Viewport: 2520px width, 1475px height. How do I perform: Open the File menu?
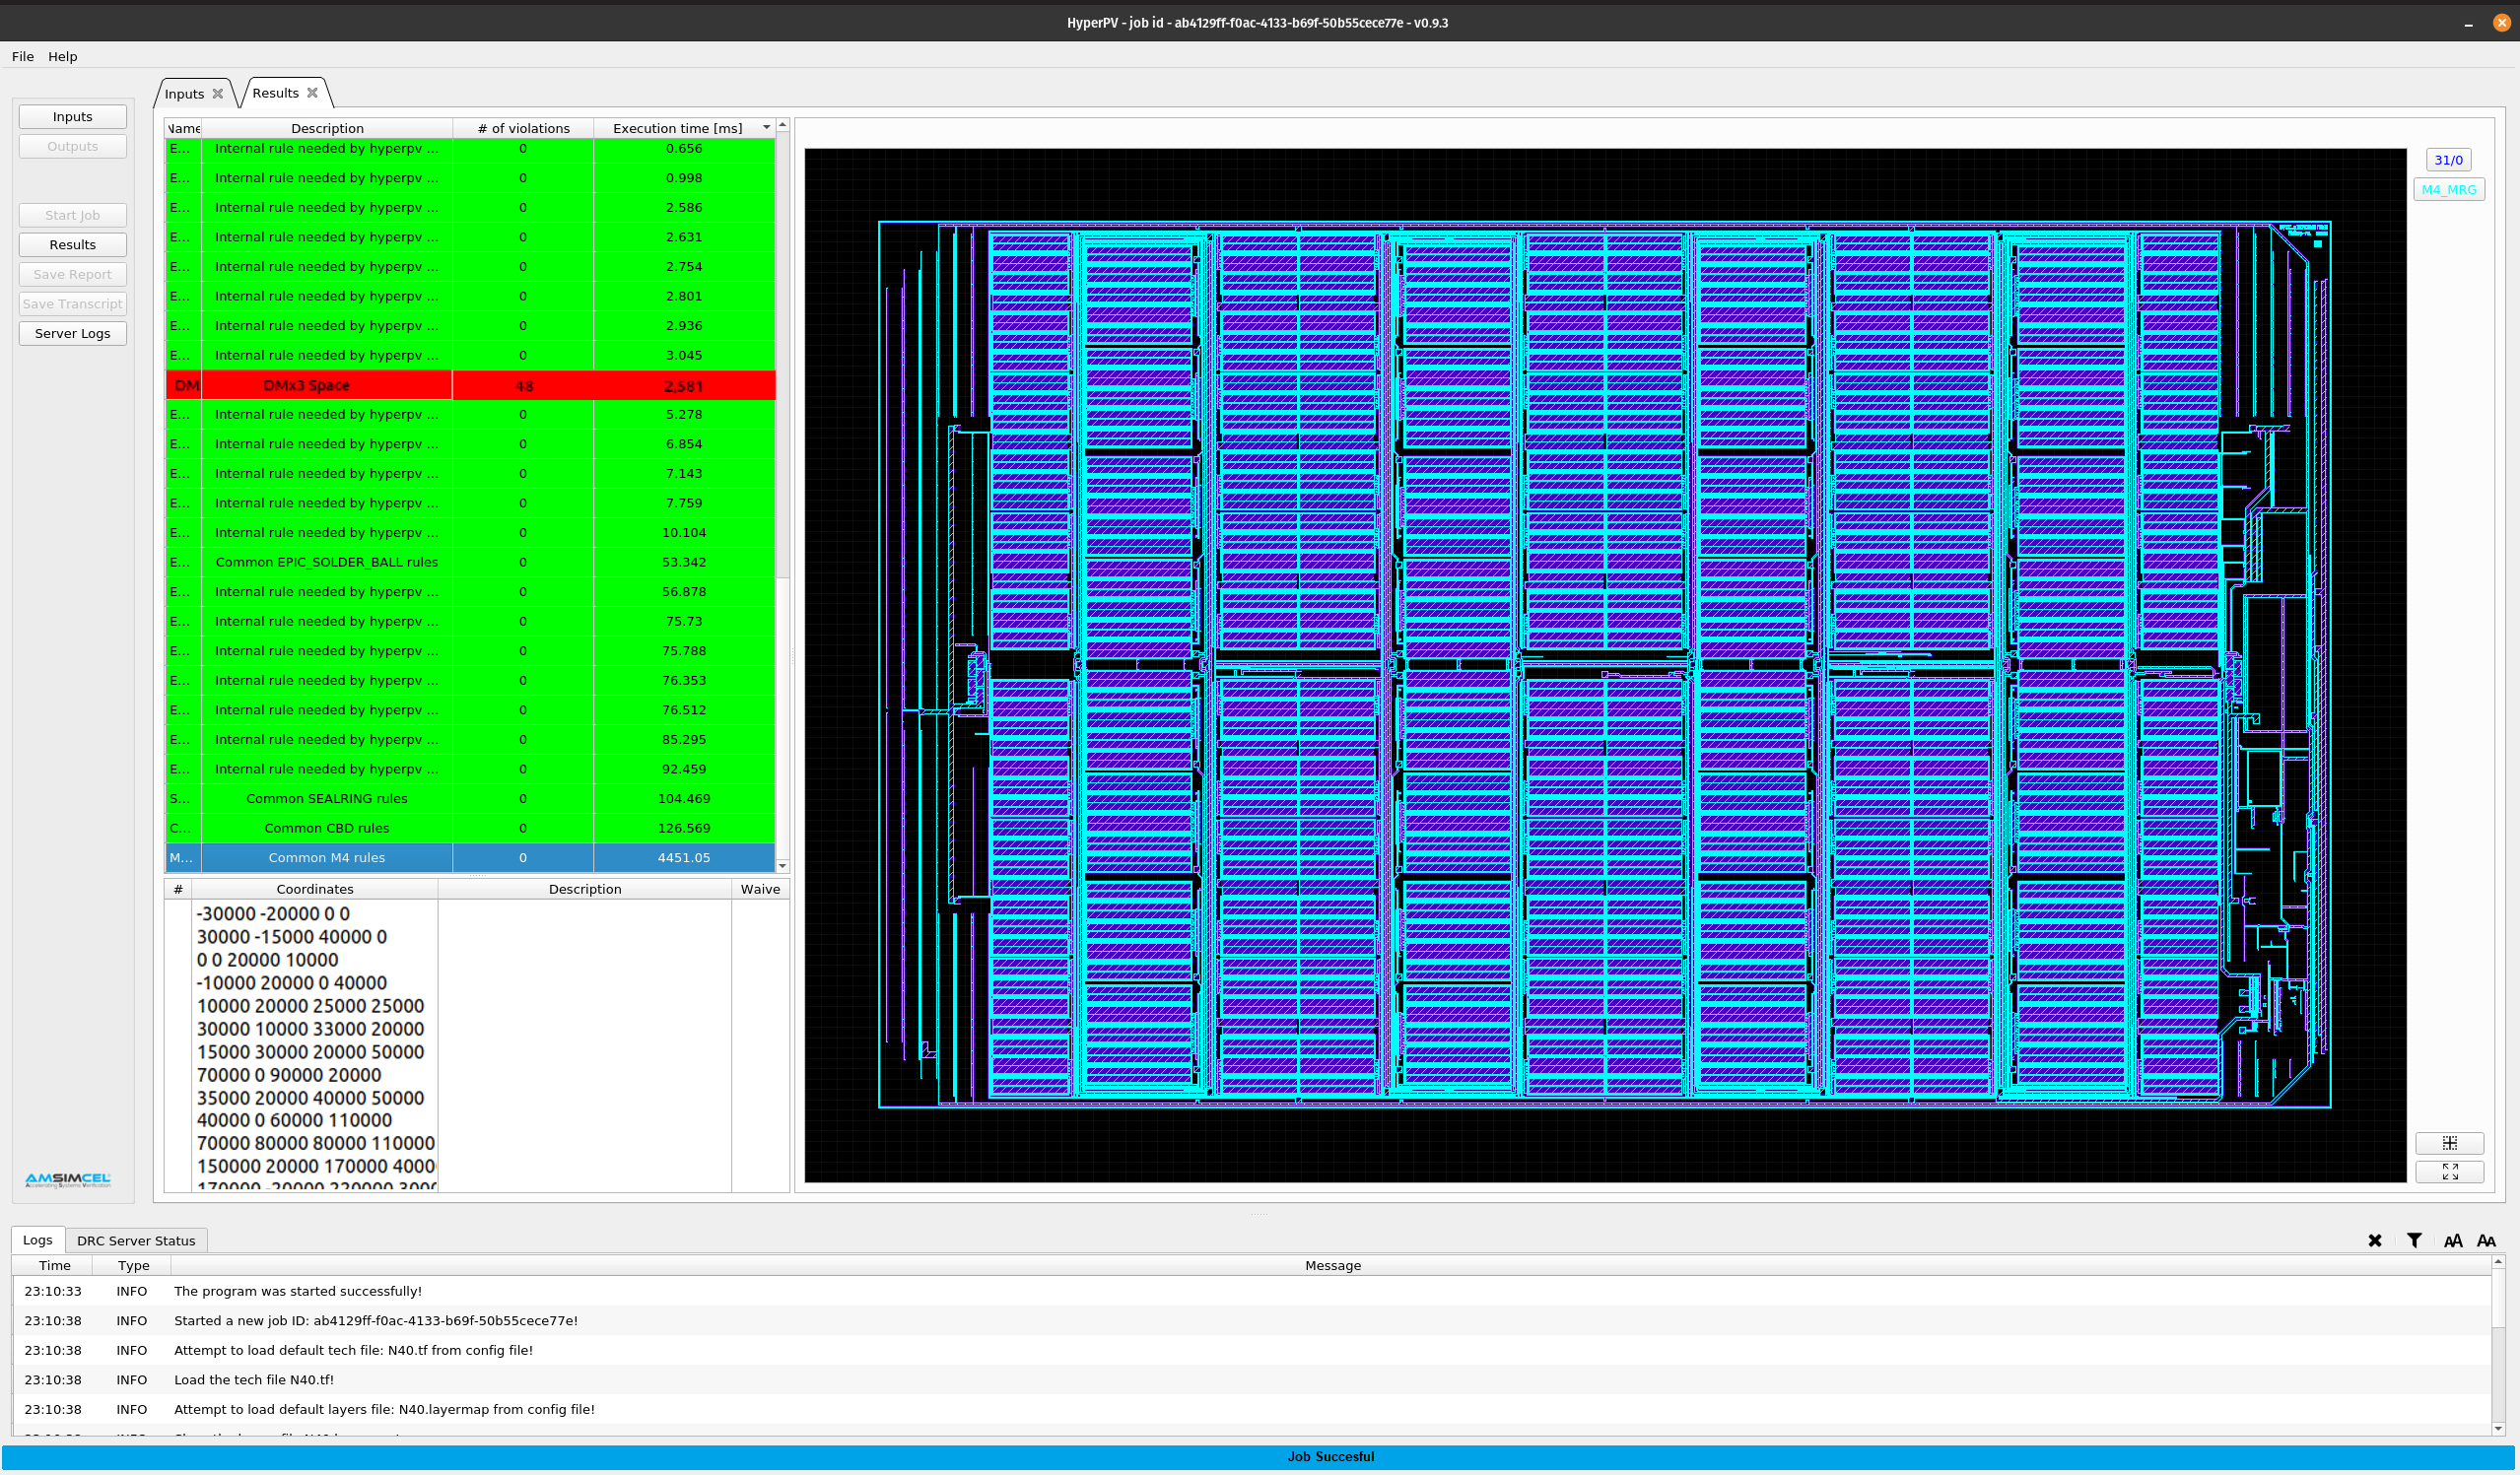[23, 57]
